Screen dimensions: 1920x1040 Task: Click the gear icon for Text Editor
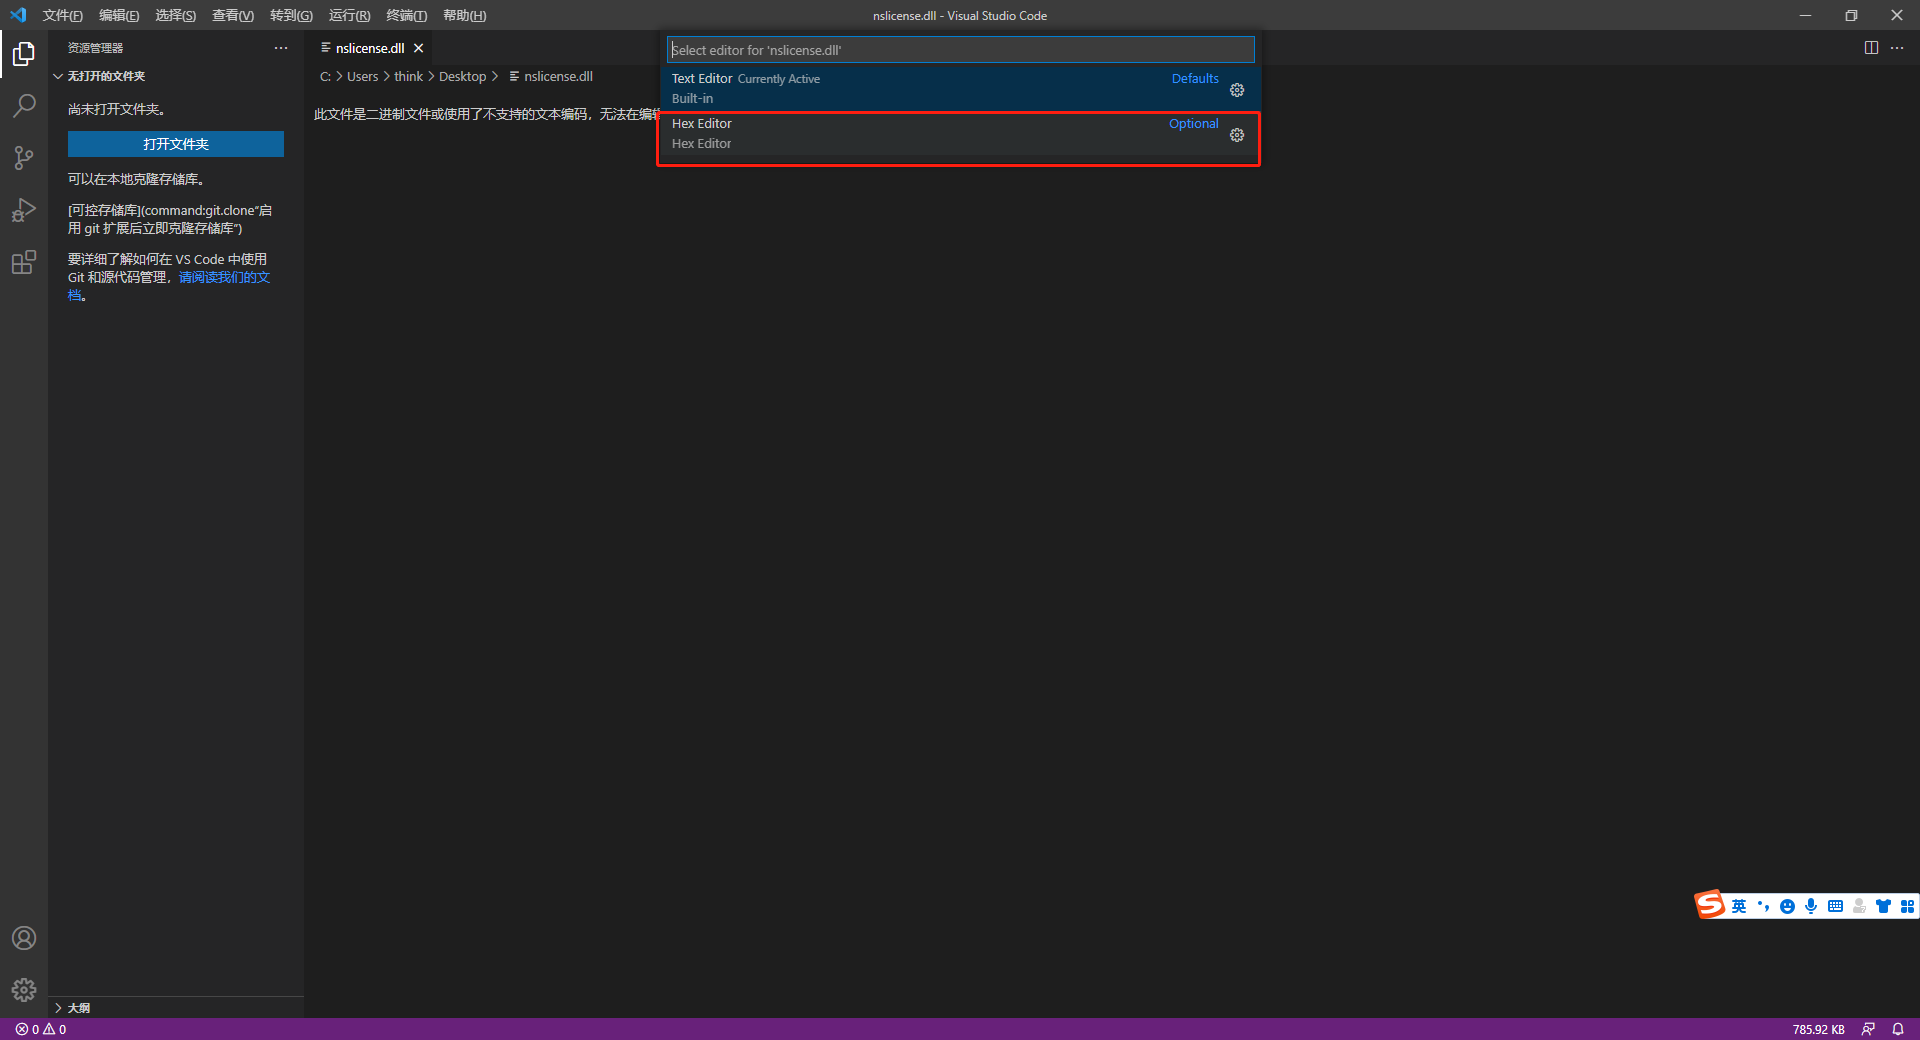1237,90
